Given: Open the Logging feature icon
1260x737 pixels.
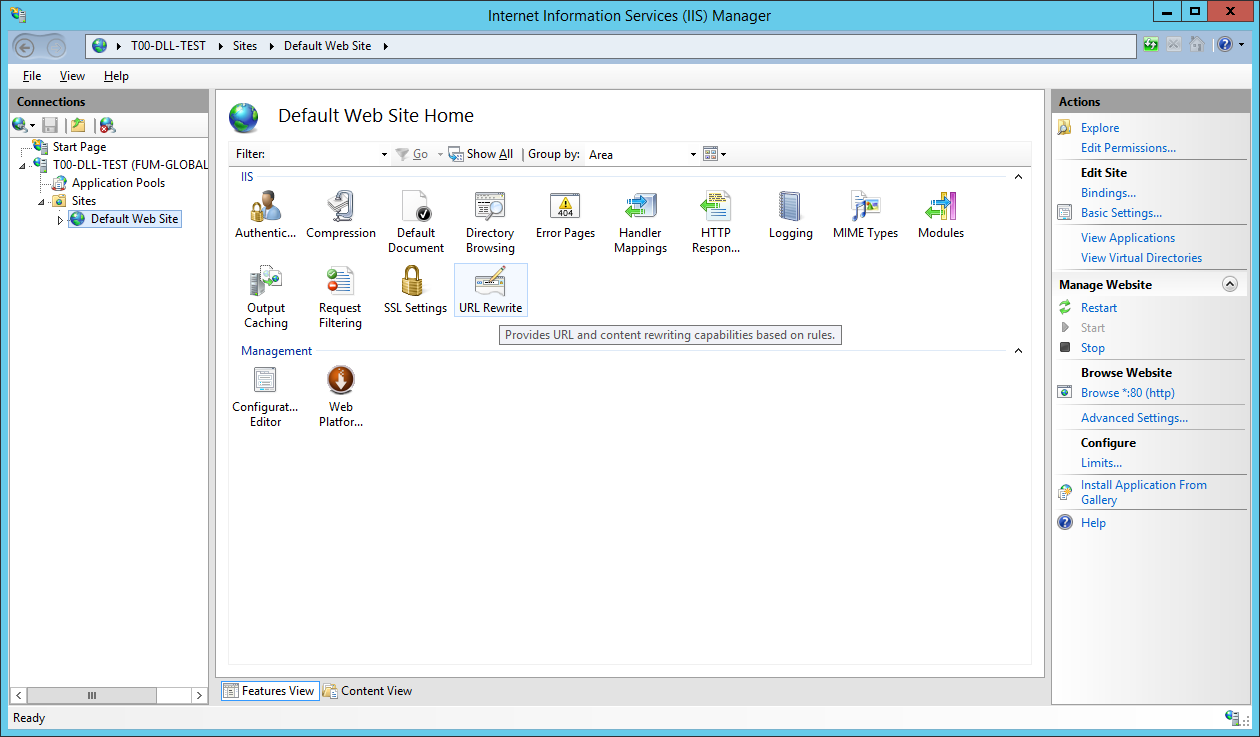Looking at the screenshot, I should (790, 215).
